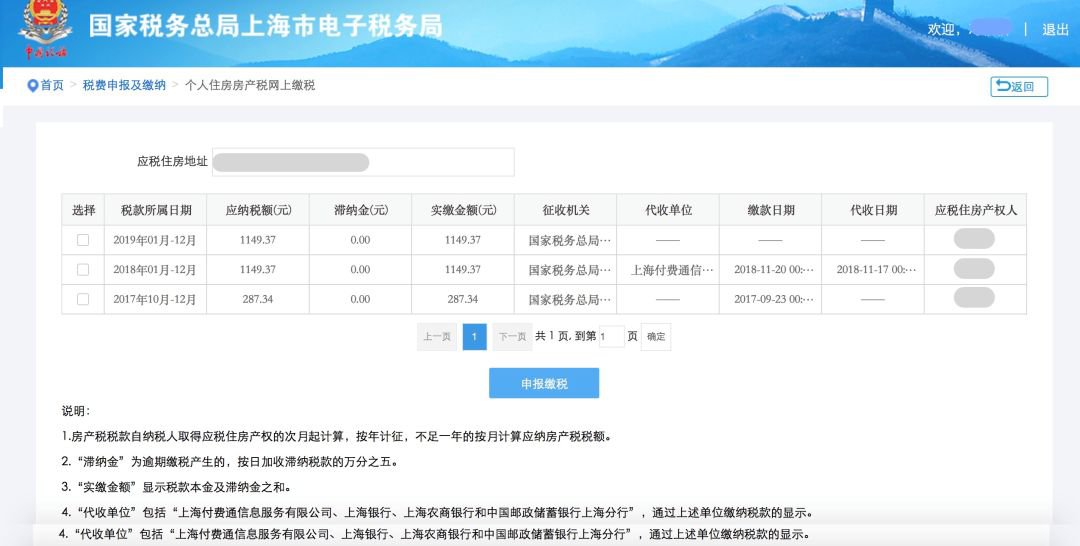Click the location pin icon beside 首页
1080x546 pixels.
[x=32, y=86]
